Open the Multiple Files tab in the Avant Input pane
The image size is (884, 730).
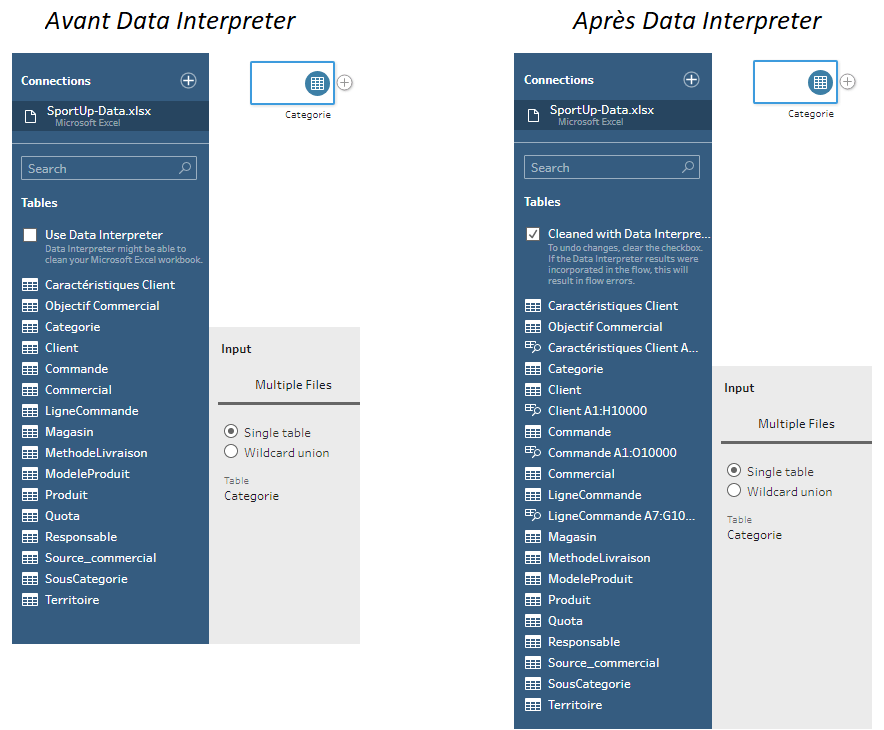point(293,385)
